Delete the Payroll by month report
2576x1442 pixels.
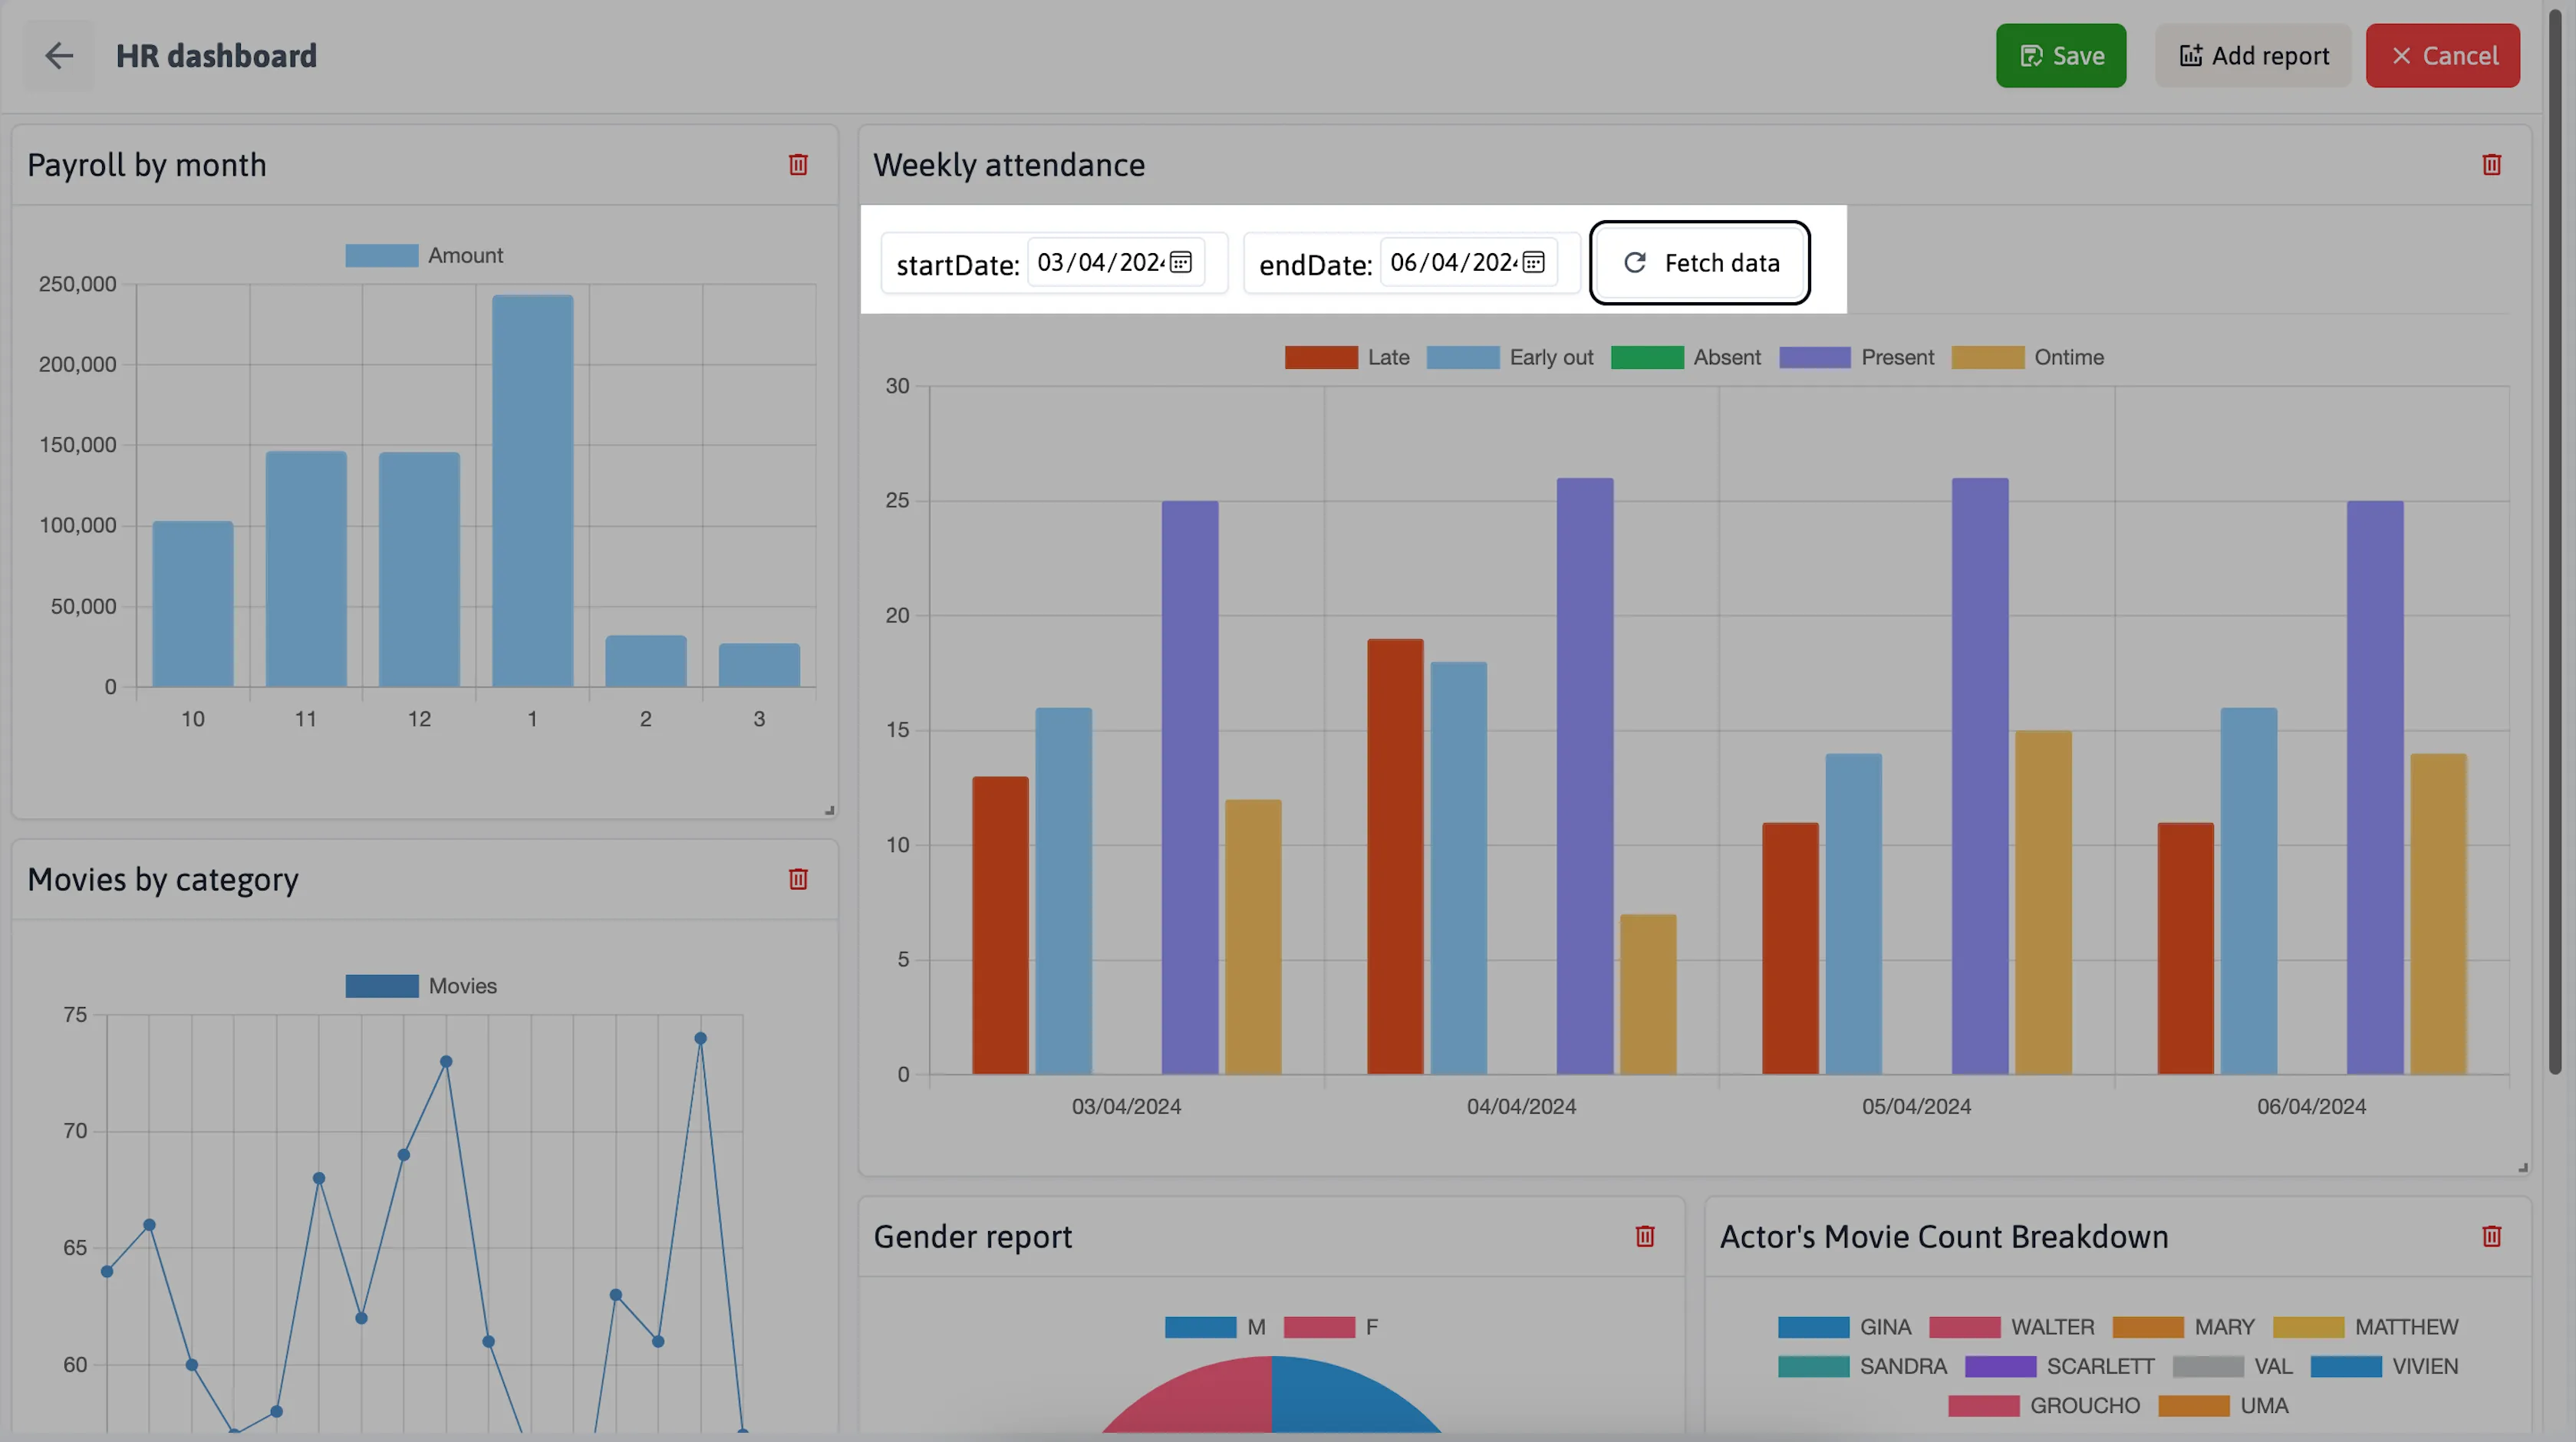(x=798, y=165)
